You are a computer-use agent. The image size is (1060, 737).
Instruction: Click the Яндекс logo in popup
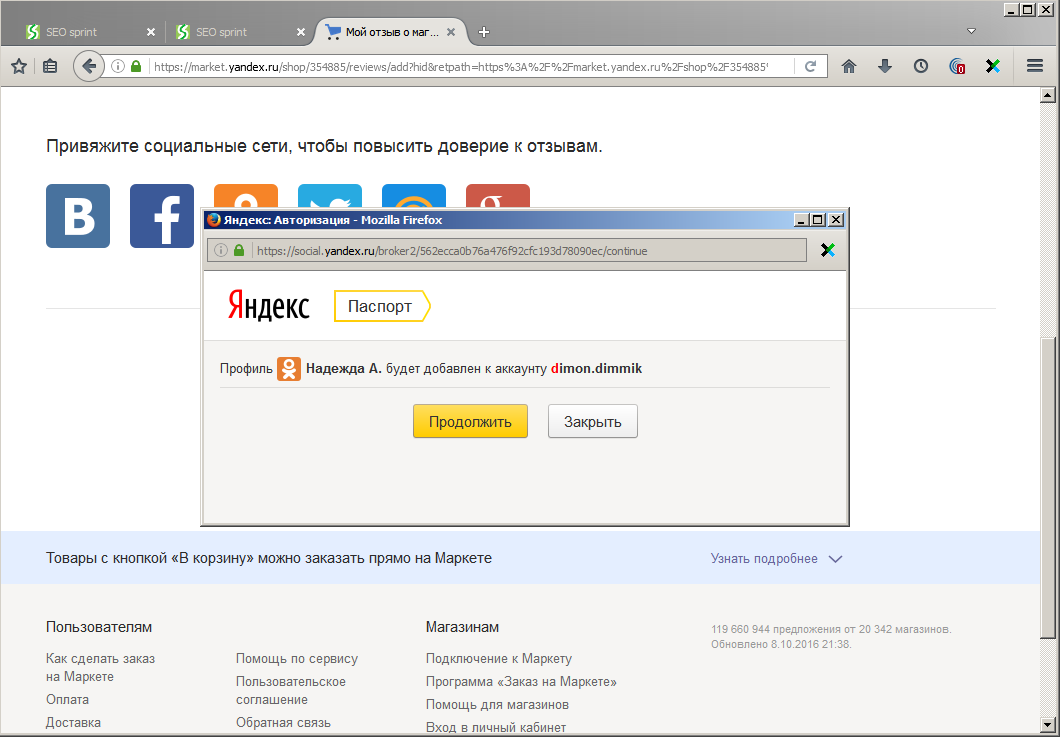pos(269,306)
